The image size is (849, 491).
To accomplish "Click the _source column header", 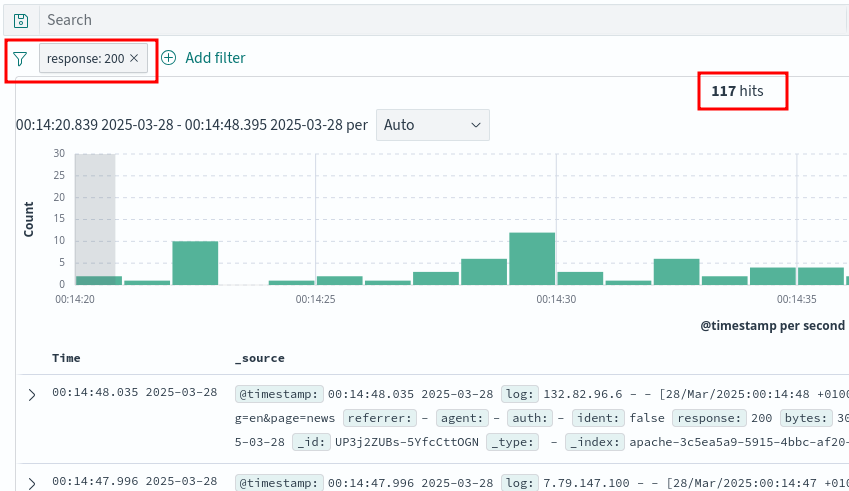I will coord(259,358).
